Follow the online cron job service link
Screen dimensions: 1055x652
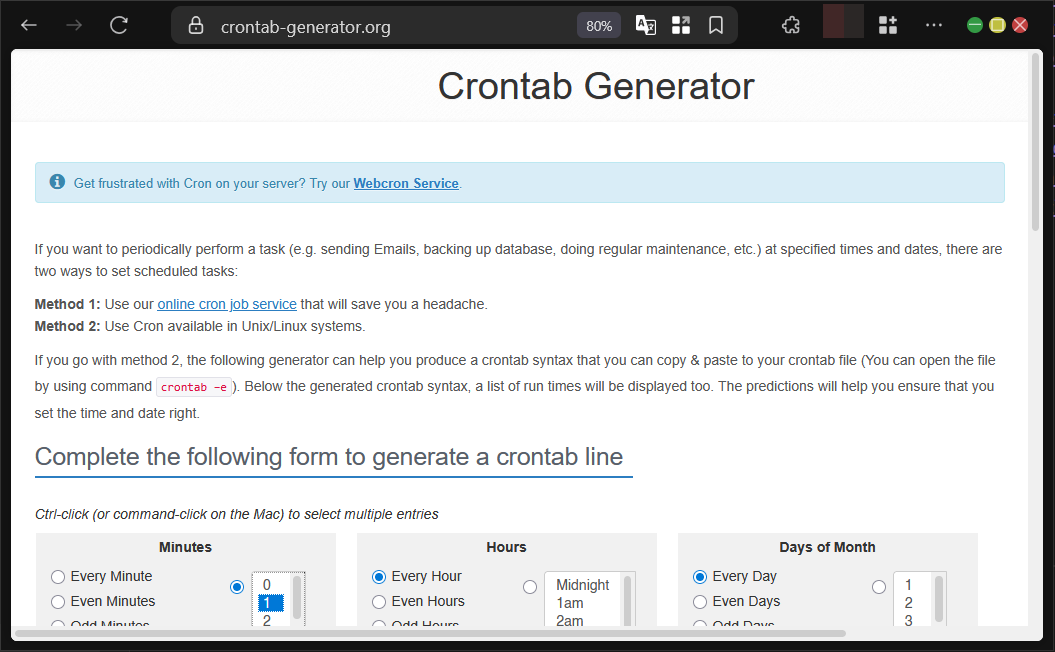[227, 304]
